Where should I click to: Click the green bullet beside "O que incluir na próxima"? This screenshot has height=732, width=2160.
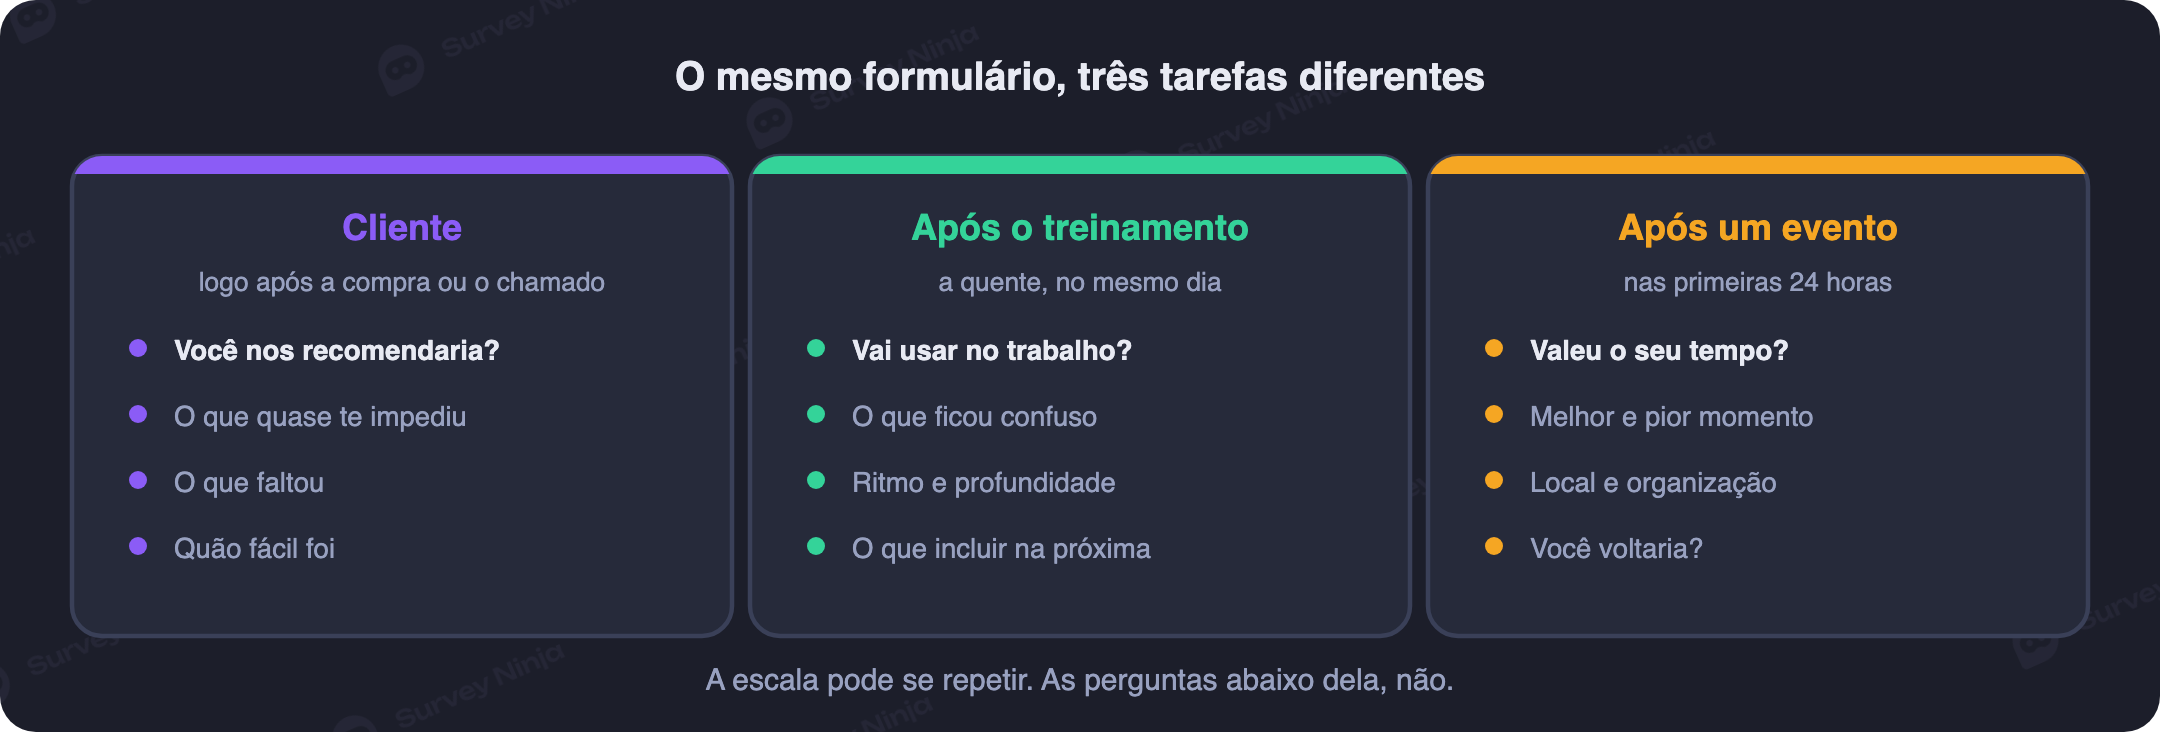[x=816, y=546]
